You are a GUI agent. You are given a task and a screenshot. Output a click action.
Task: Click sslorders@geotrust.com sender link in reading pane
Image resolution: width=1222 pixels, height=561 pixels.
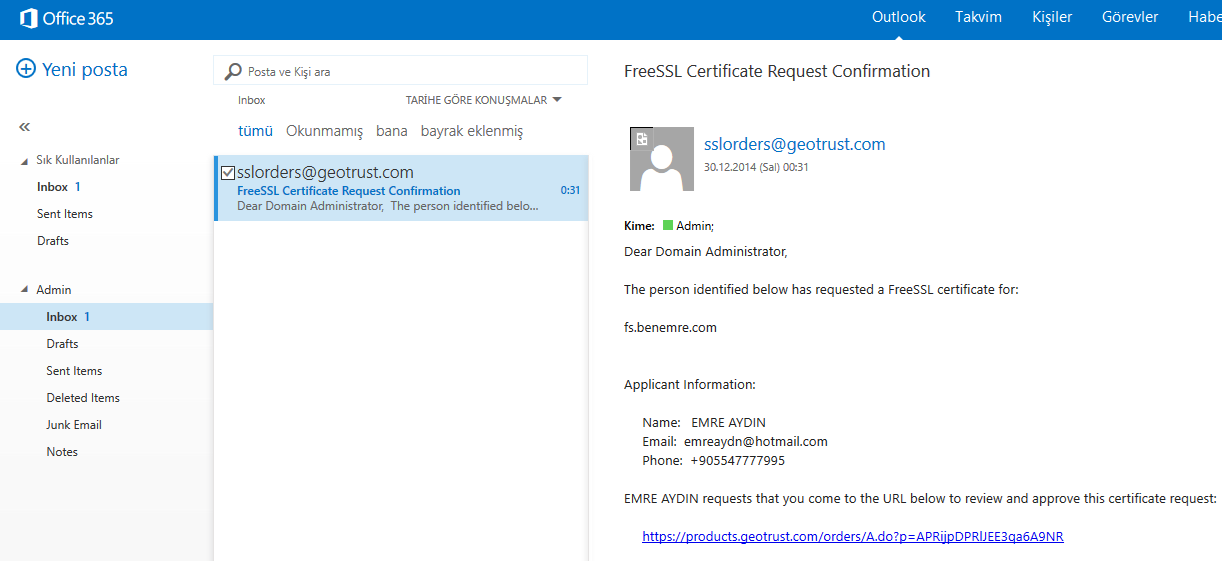pos(795,144)
